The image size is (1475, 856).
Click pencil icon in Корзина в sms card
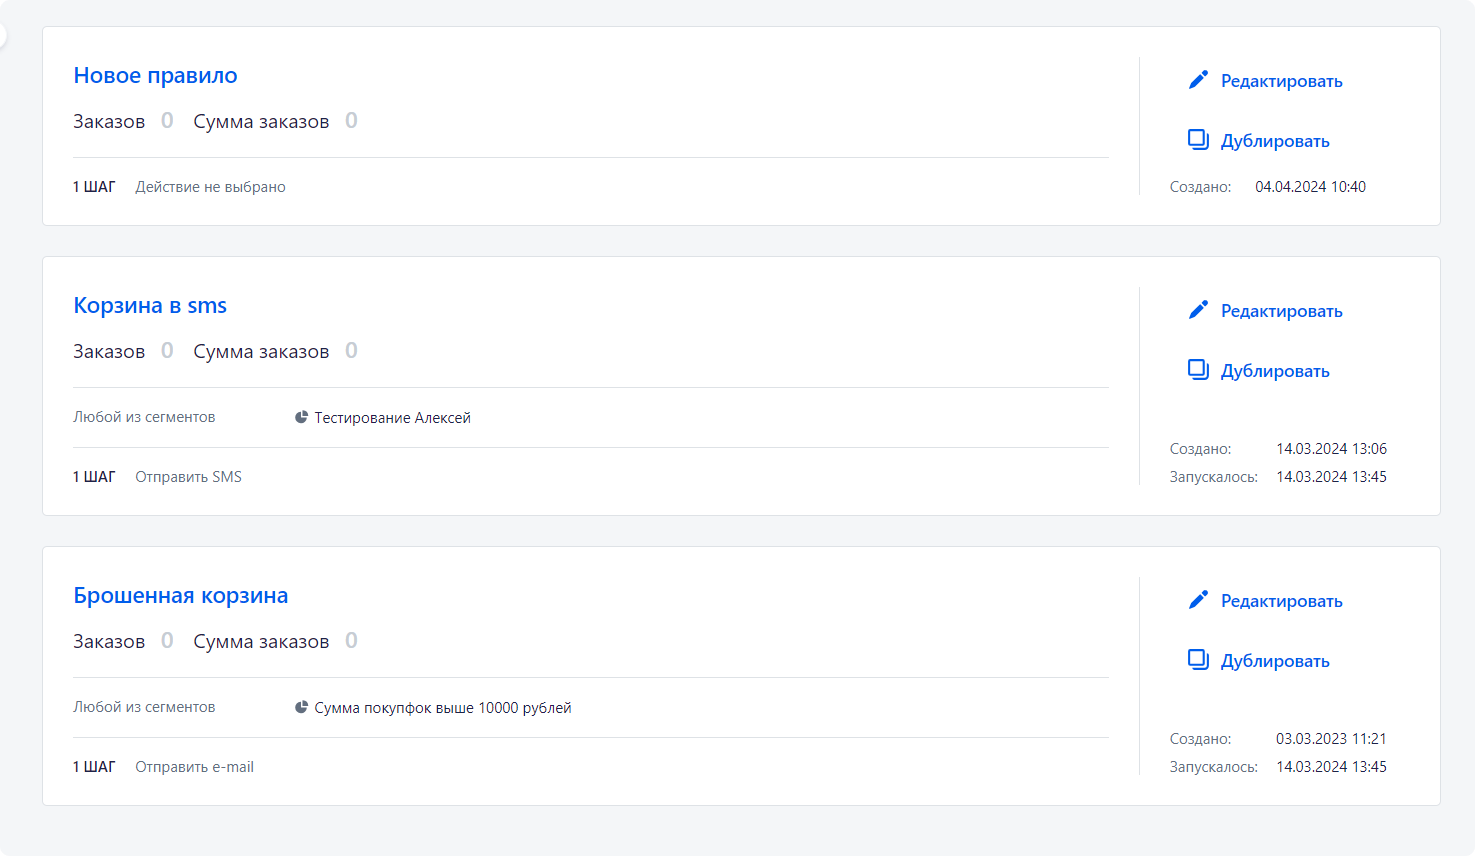pos(1198,310)
